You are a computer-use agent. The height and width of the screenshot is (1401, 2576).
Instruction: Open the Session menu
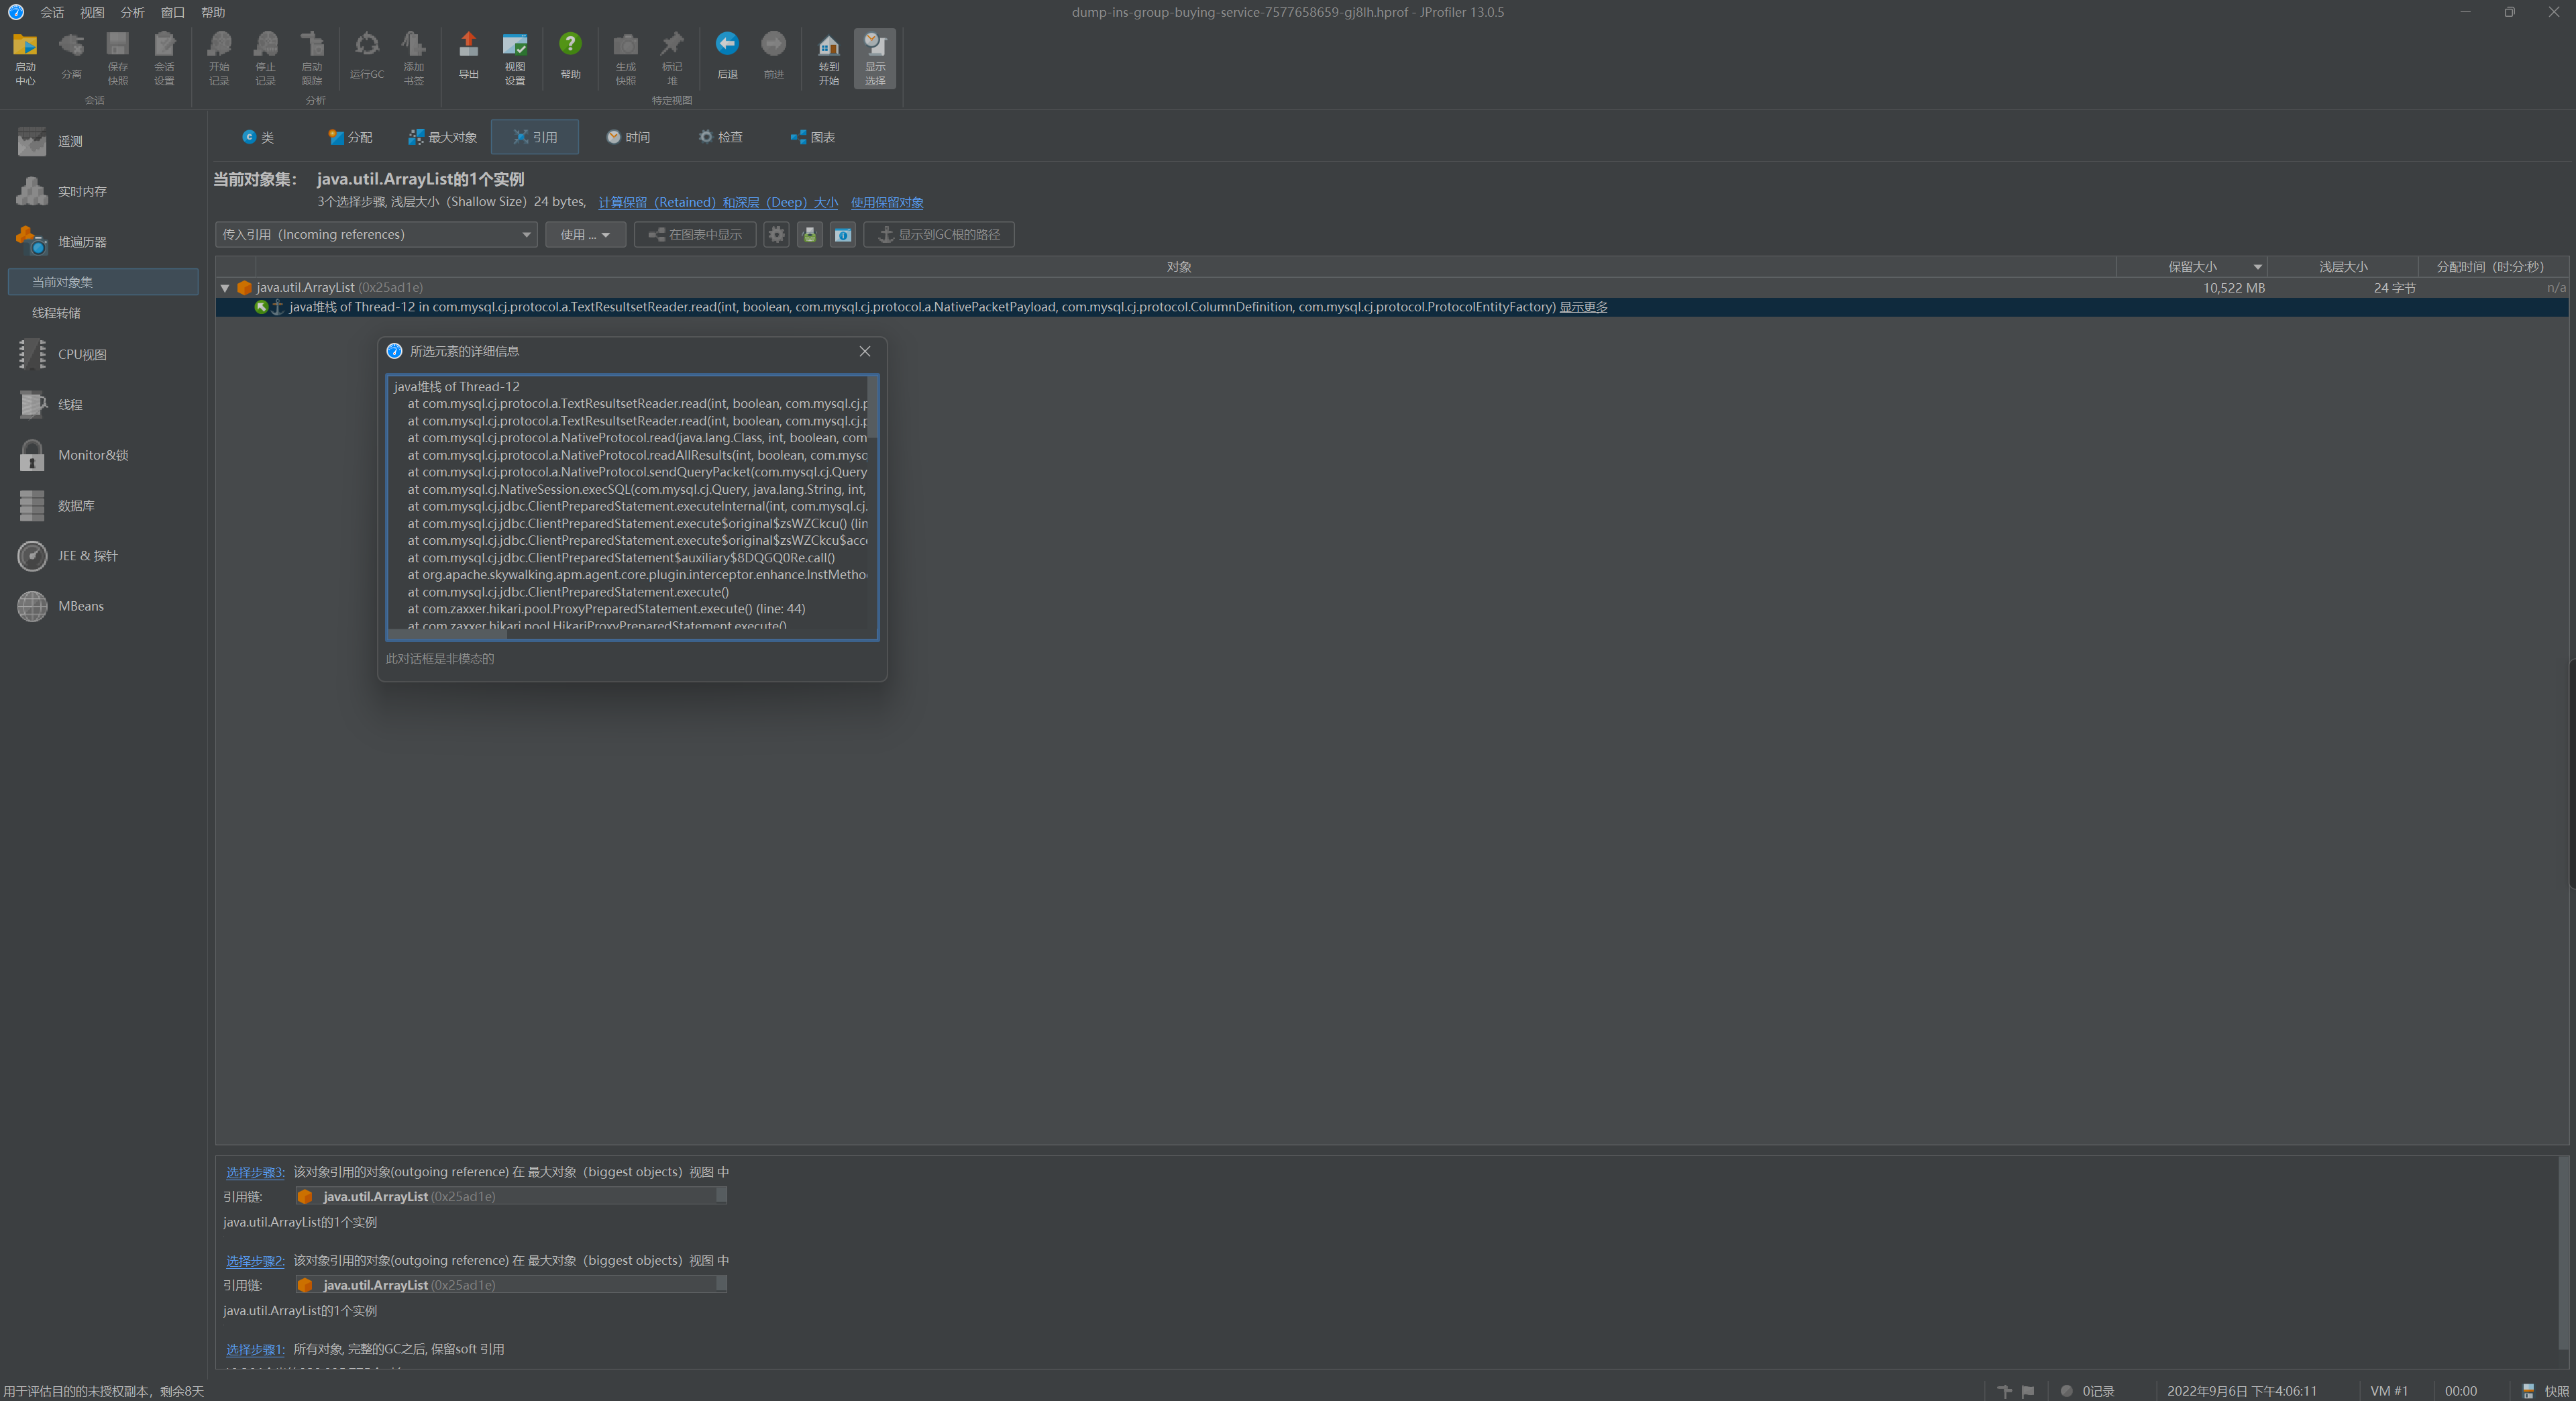(52, 12)
